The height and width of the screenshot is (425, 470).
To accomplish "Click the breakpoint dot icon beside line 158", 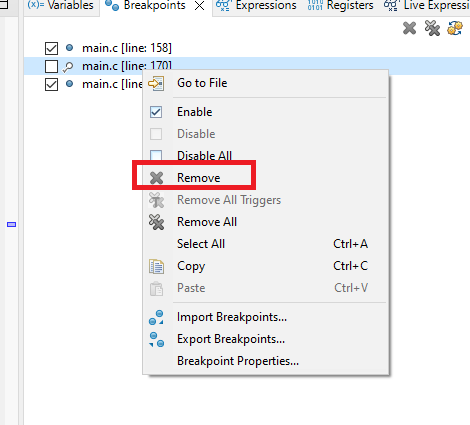I will point(69,48).
